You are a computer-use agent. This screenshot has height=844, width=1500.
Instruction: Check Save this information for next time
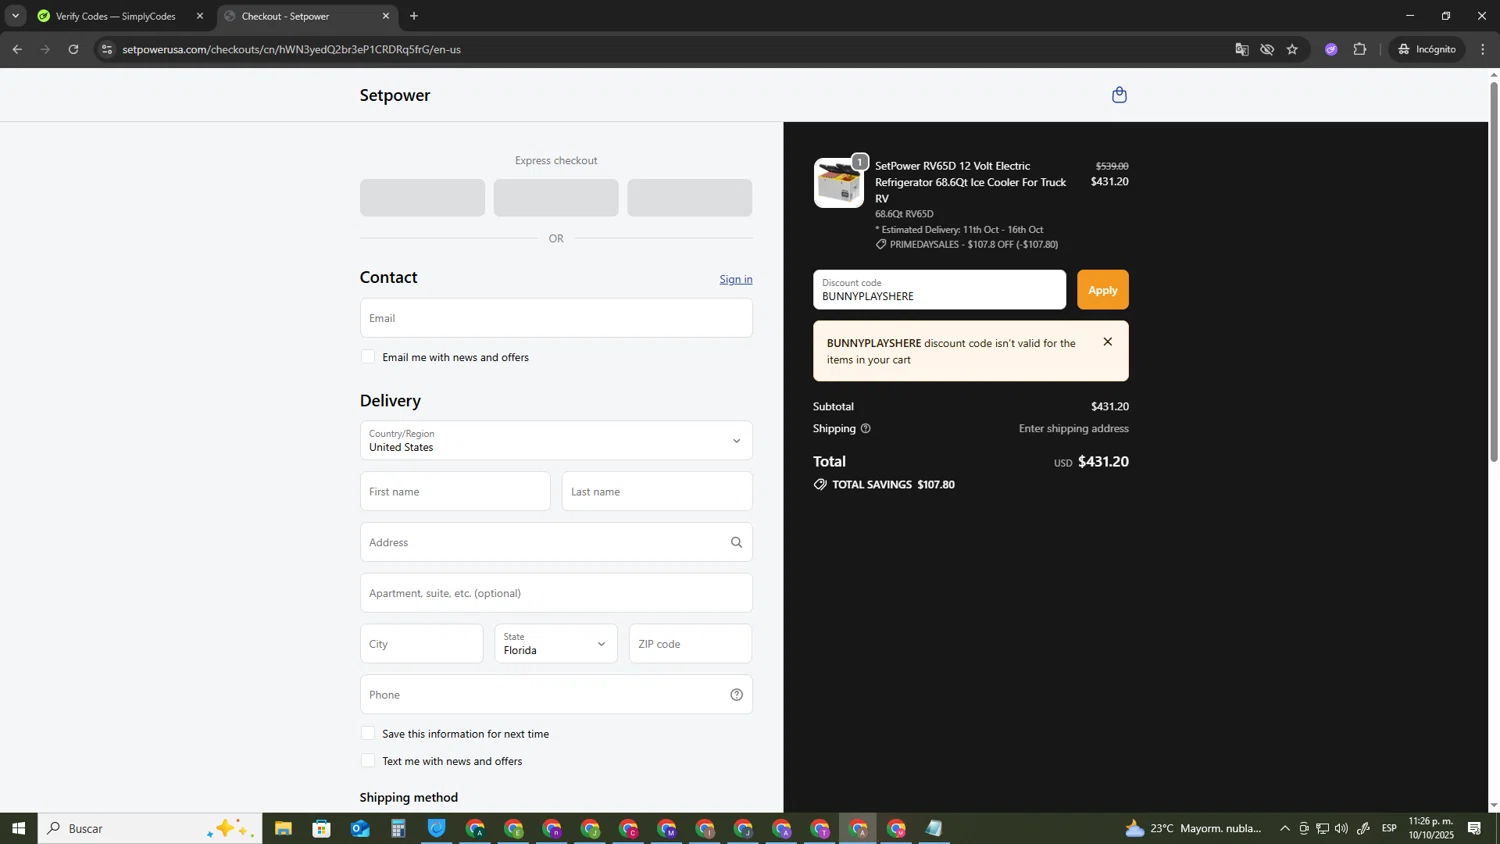(x=368, y=734)
